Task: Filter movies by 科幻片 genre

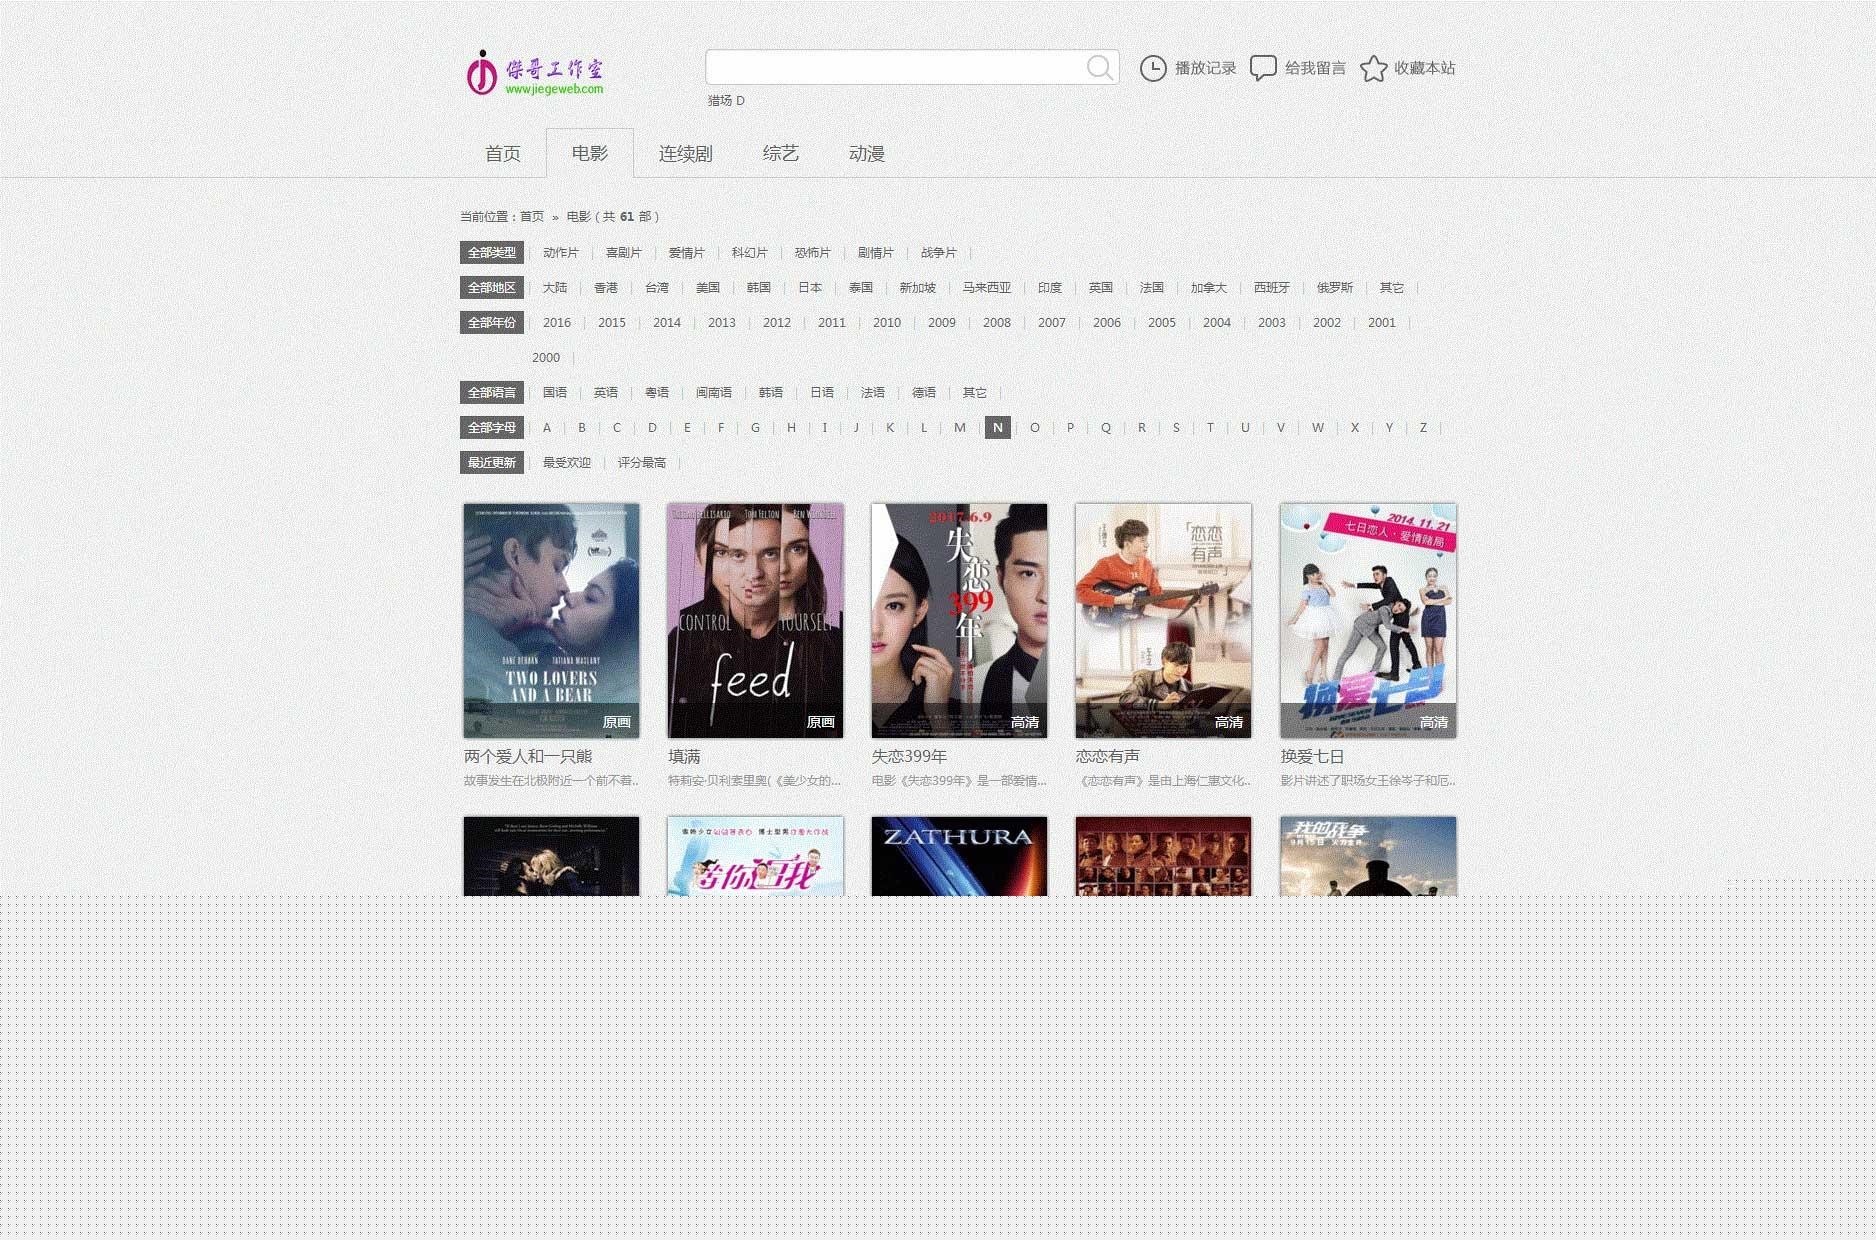Action: point(749,253)
